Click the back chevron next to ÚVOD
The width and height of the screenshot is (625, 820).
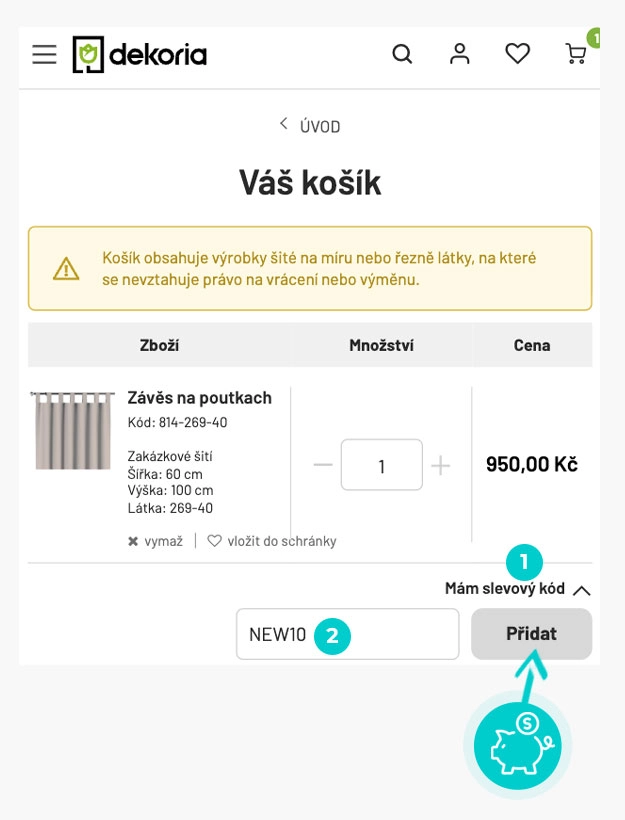pos(282,125)
